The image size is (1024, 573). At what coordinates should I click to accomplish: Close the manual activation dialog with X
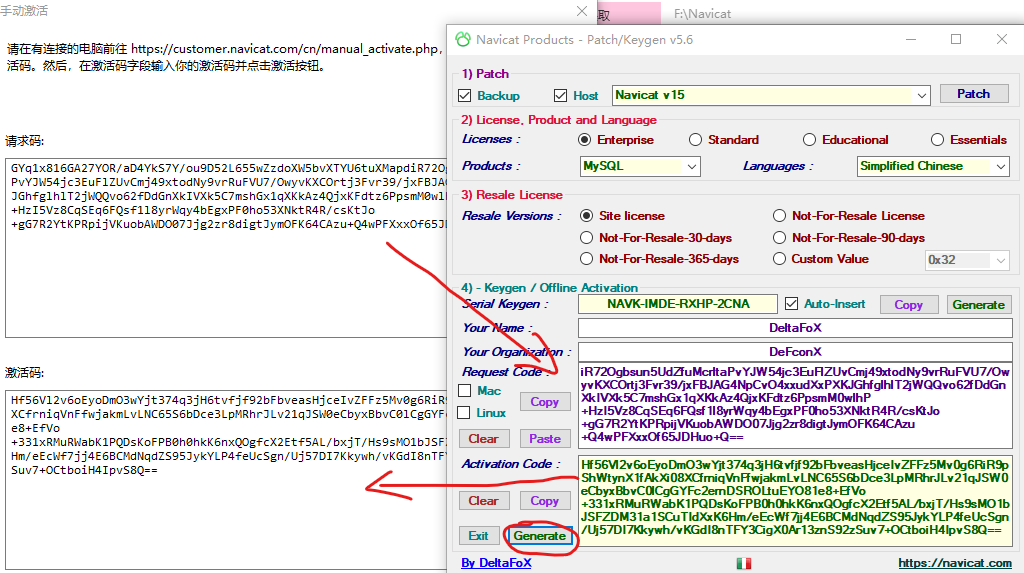[582, 11]
